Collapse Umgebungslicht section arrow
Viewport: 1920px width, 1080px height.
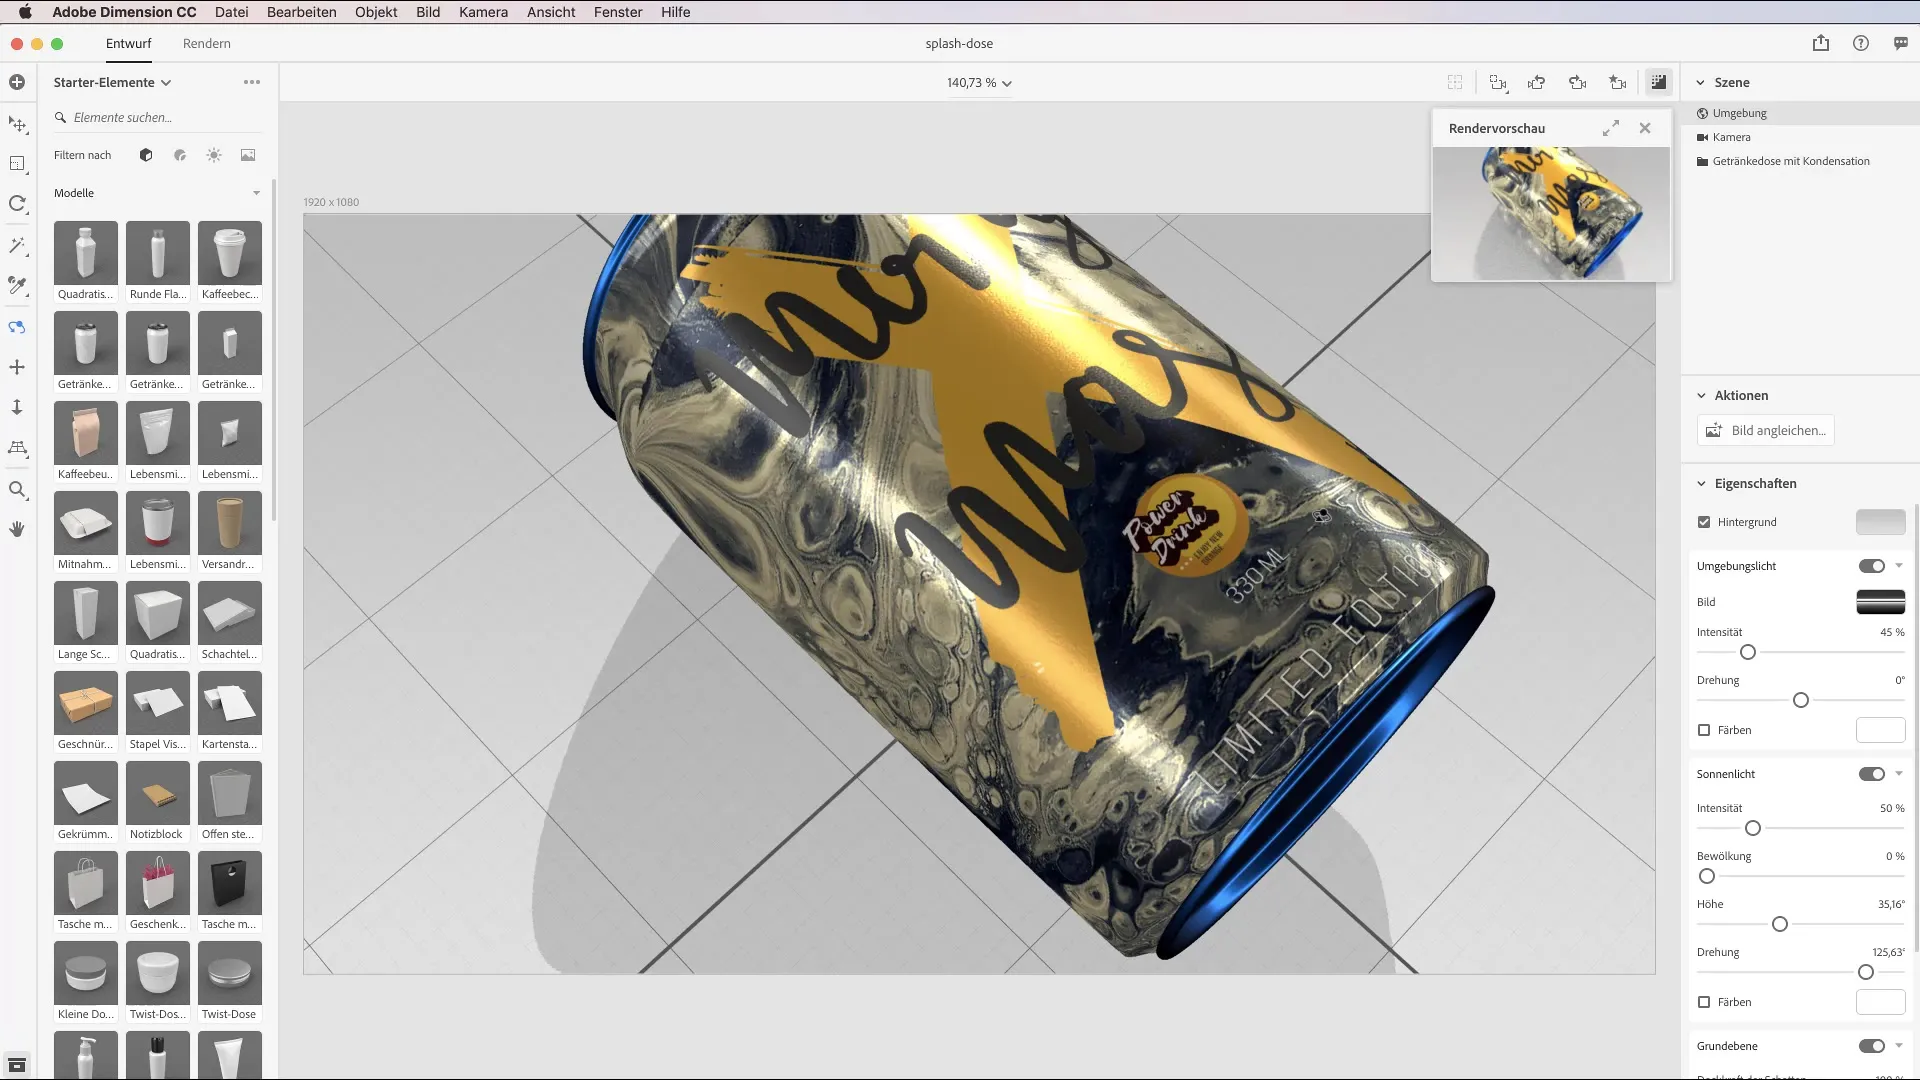pyautogui.click(x=1899, y=566)
